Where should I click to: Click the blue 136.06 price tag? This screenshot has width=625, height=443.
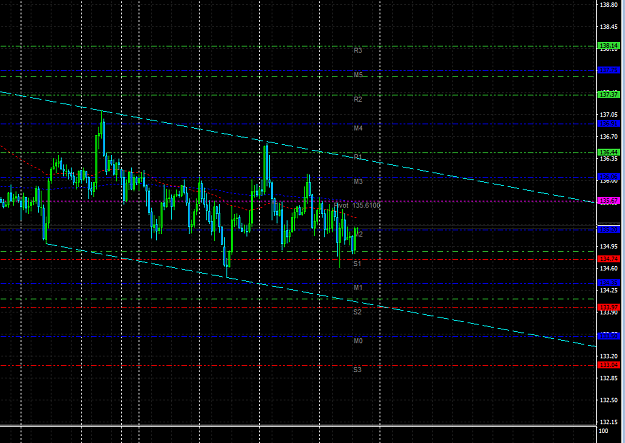(609, 177)
